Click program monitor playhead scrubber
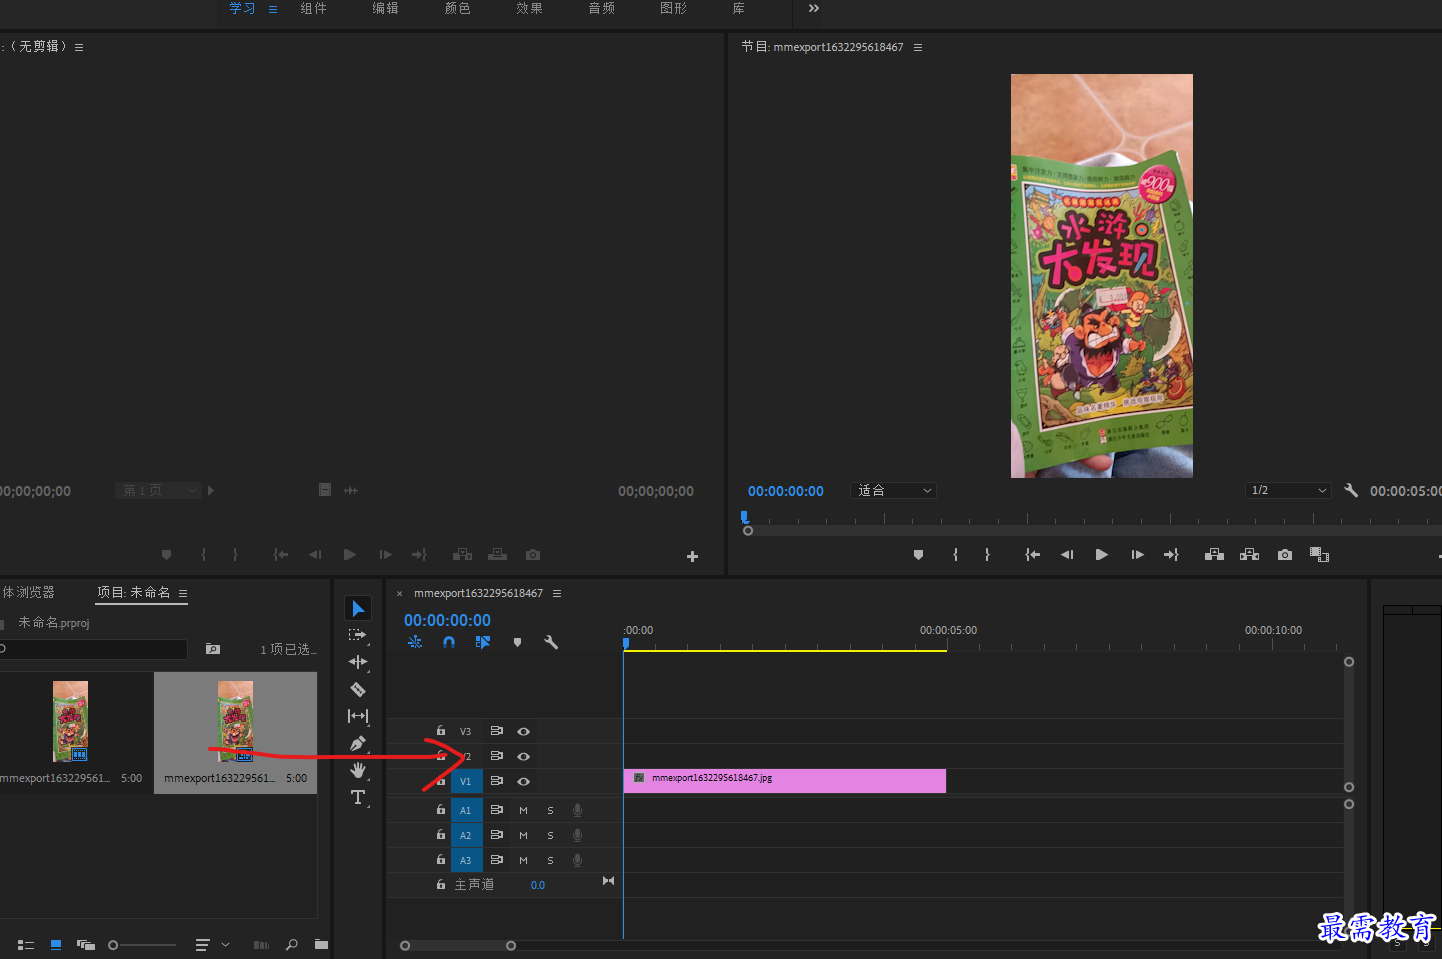Image resolution: width=1442 pixels, height=959 pixels. (x=744, y=518)
